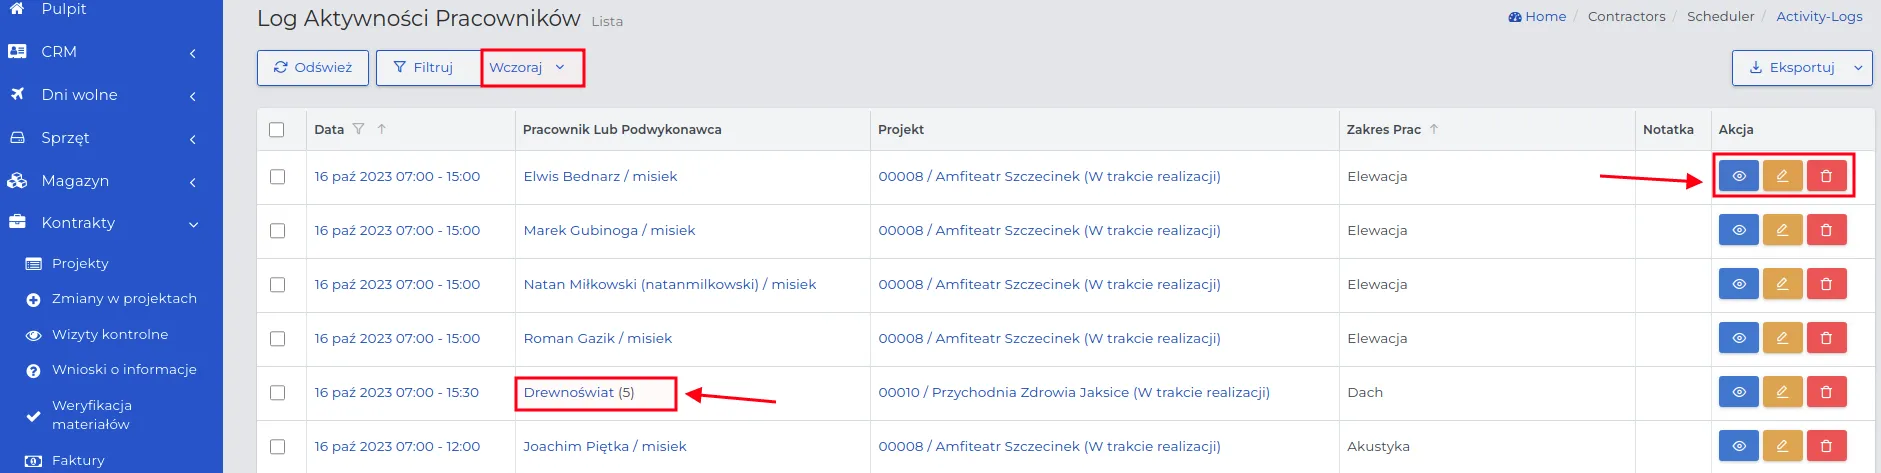
Task: Edit the Marek Gubinoga log entry
Action: (1782, 230)
